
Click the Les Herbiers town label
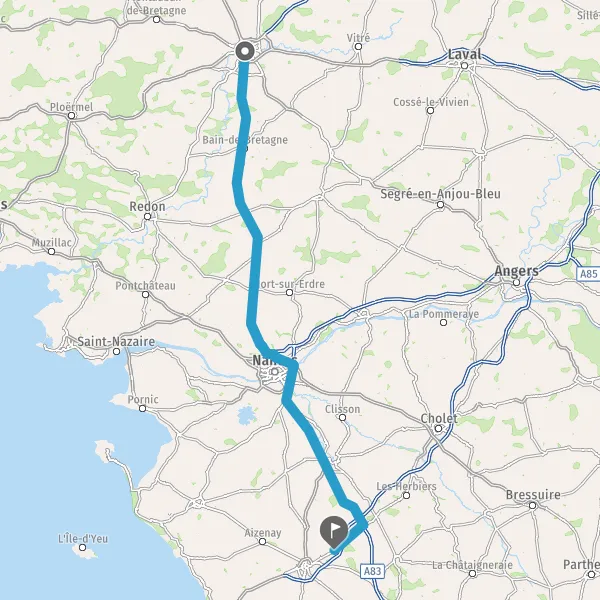[406, 486]
